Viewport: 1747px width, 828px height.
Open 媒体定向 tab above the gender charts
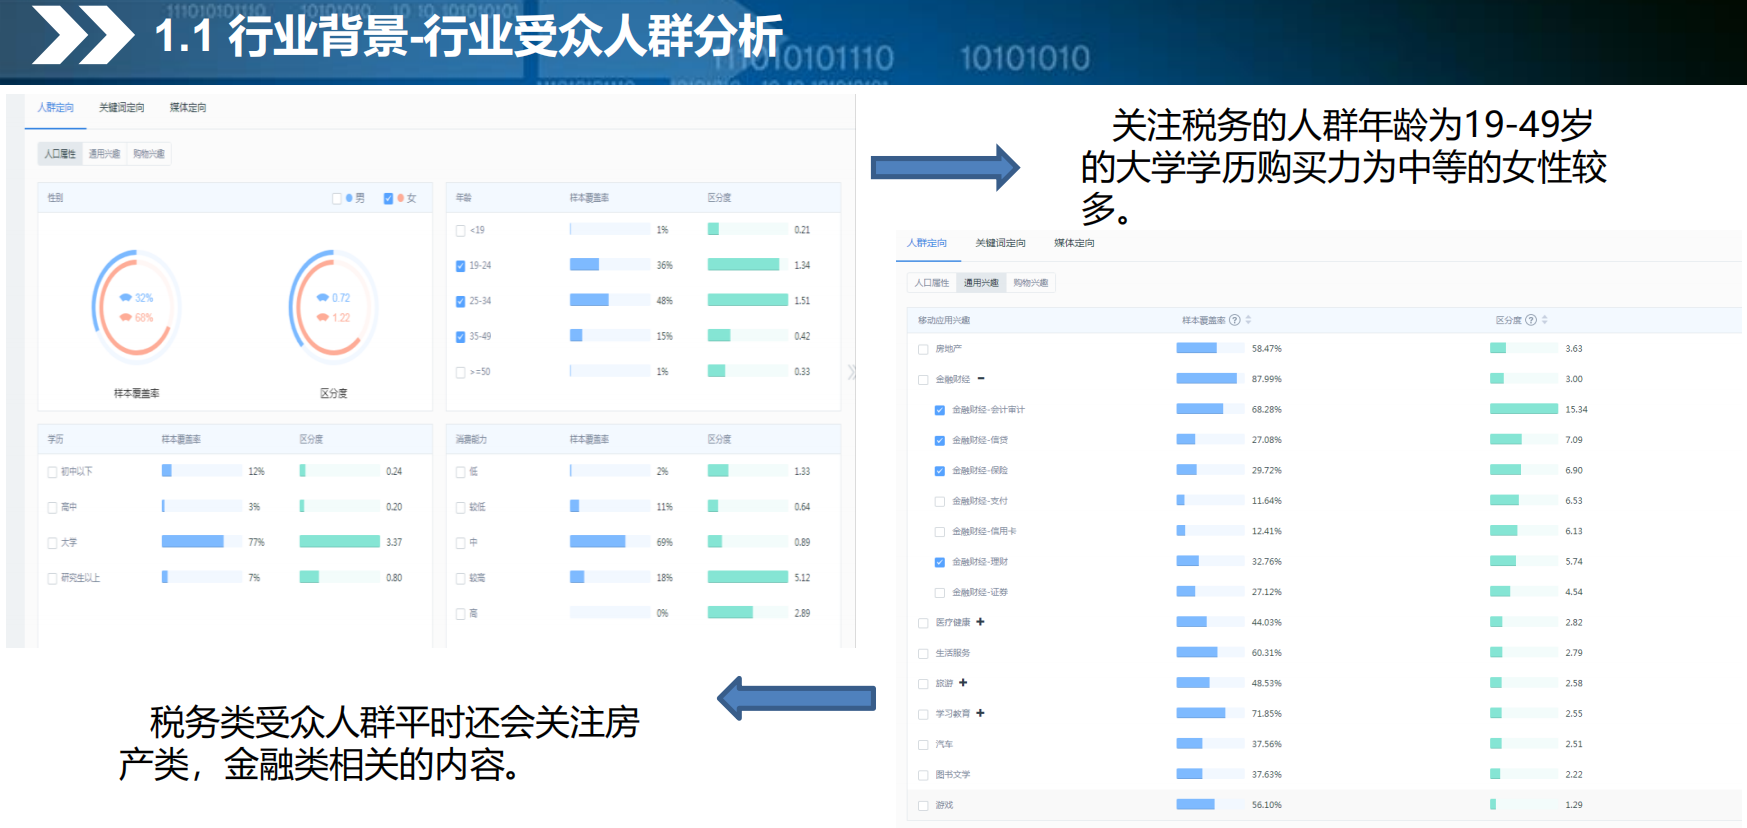[188, 107]
